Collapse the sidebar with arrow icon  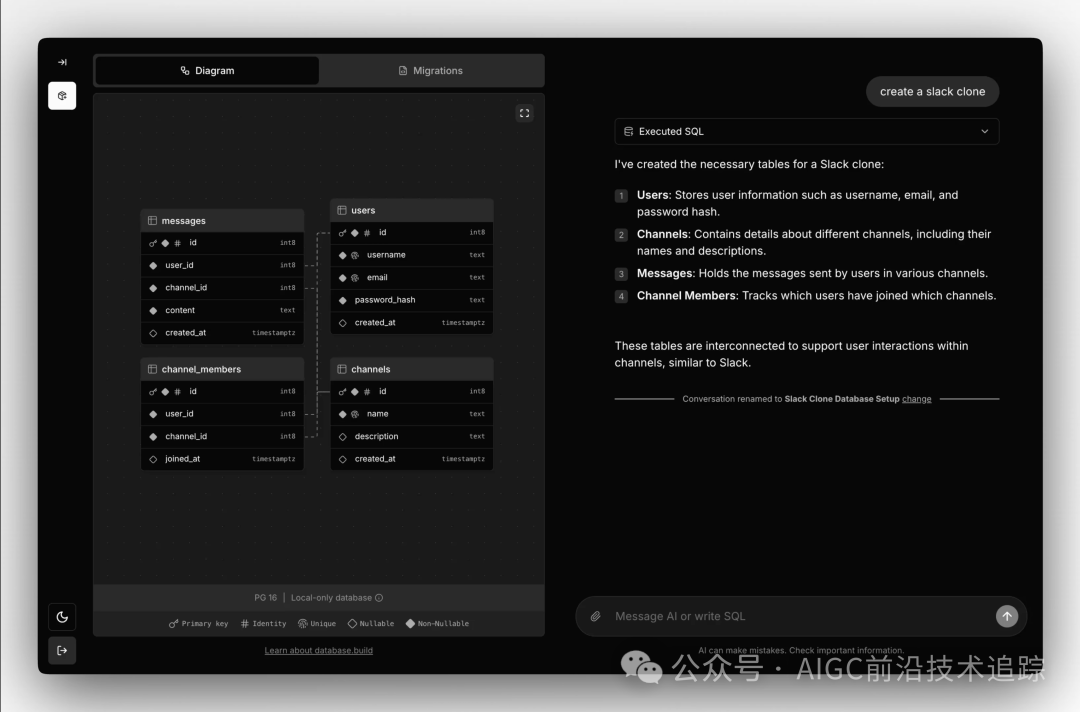[62, 62]
